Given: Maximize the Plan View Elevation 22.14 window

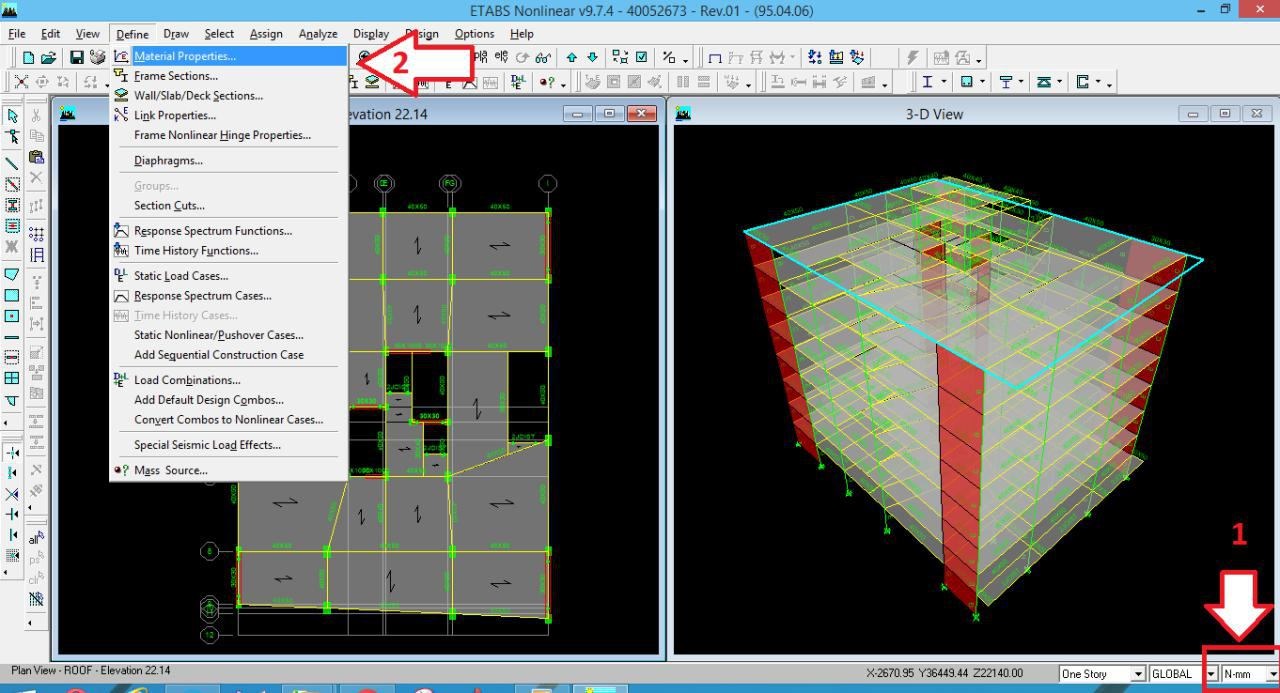Looking at the screenshot, I should 609,113.
